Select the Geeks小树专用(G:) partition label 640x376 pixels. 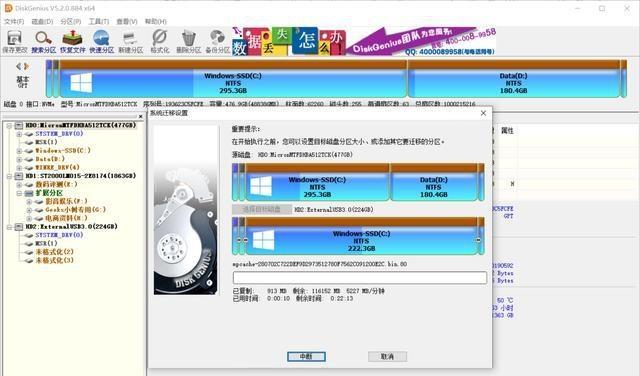click(76, 210)
